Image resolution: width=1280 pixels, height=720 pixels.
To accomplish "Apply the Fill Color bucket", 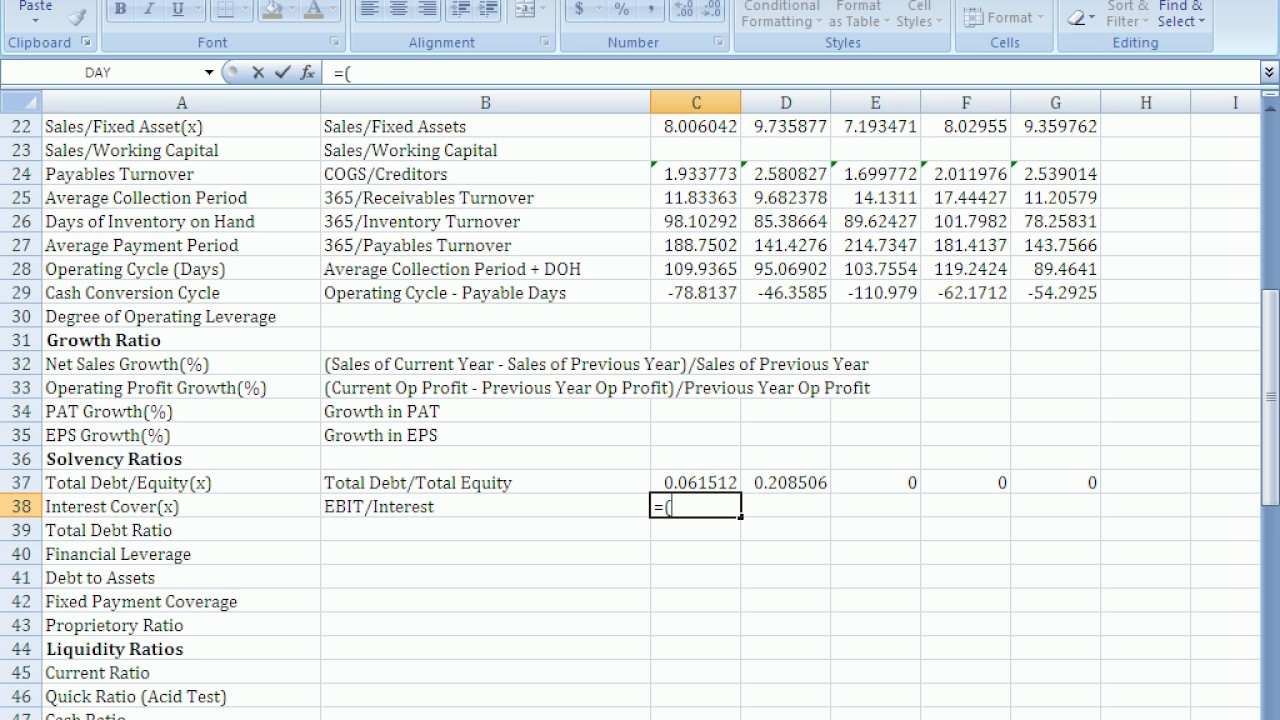I will coord(272,10).
